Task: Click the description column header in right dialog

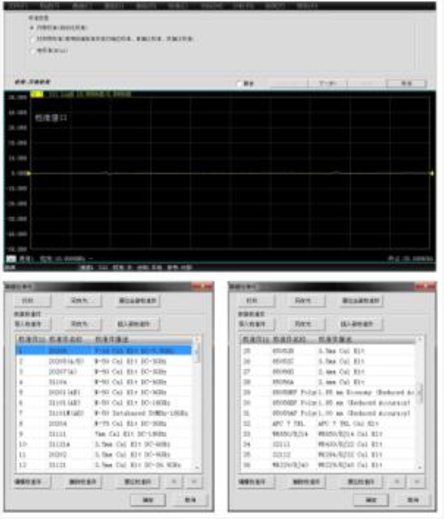Action: [366, 340]
